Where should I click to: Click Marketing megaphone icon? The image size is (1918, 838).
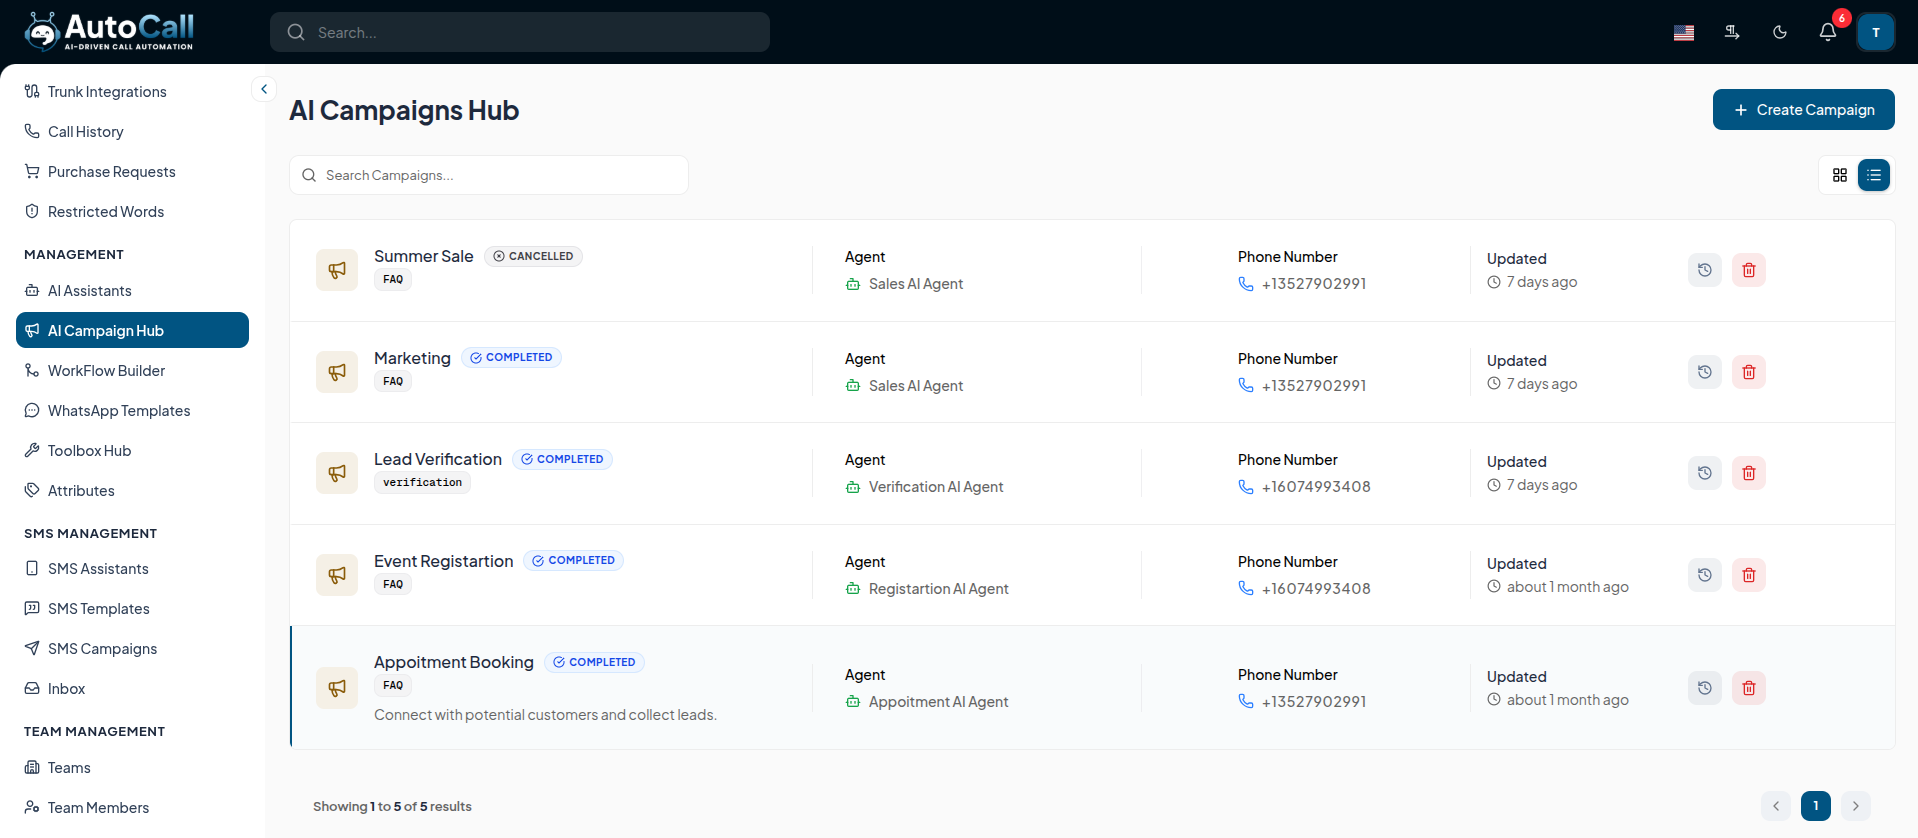[x=337, y=372]
